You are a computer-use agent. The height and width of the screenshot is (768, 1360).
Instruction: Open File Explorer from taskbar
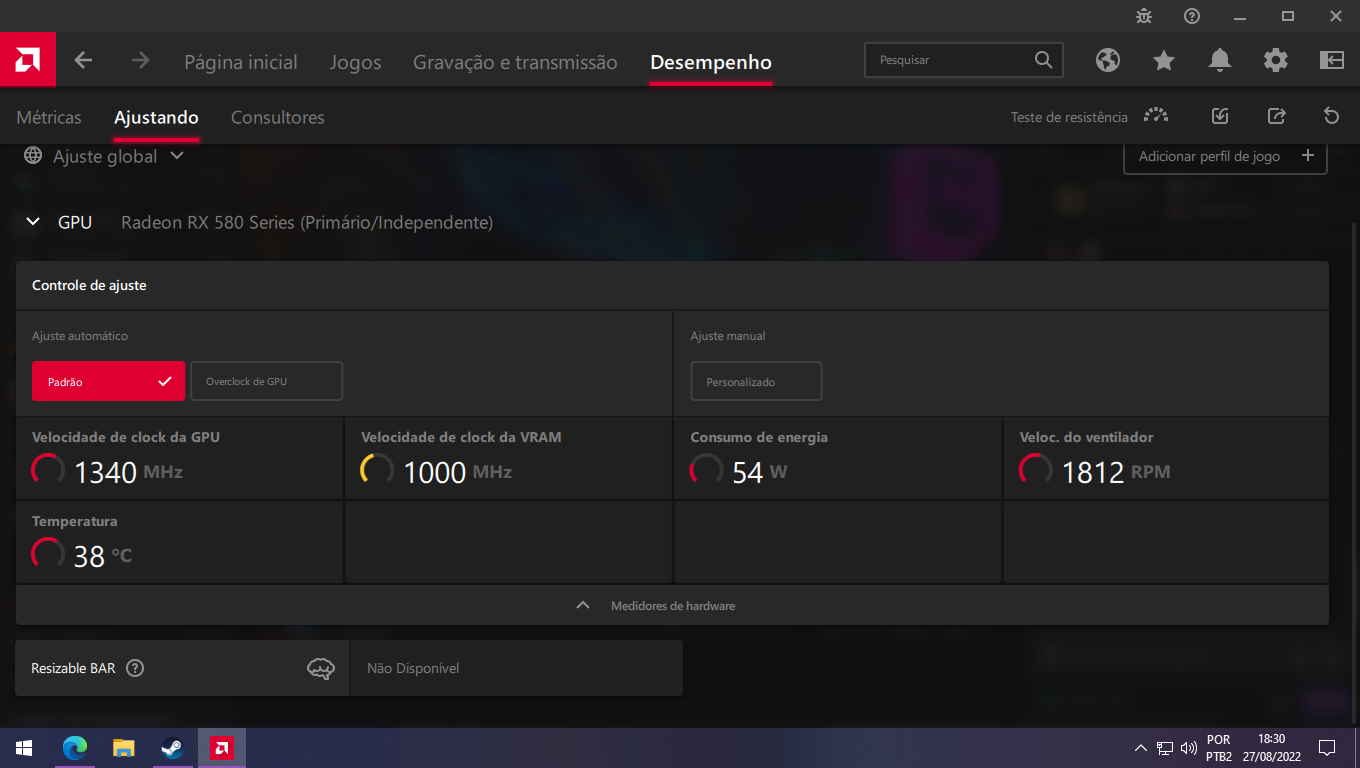point(123,748)
